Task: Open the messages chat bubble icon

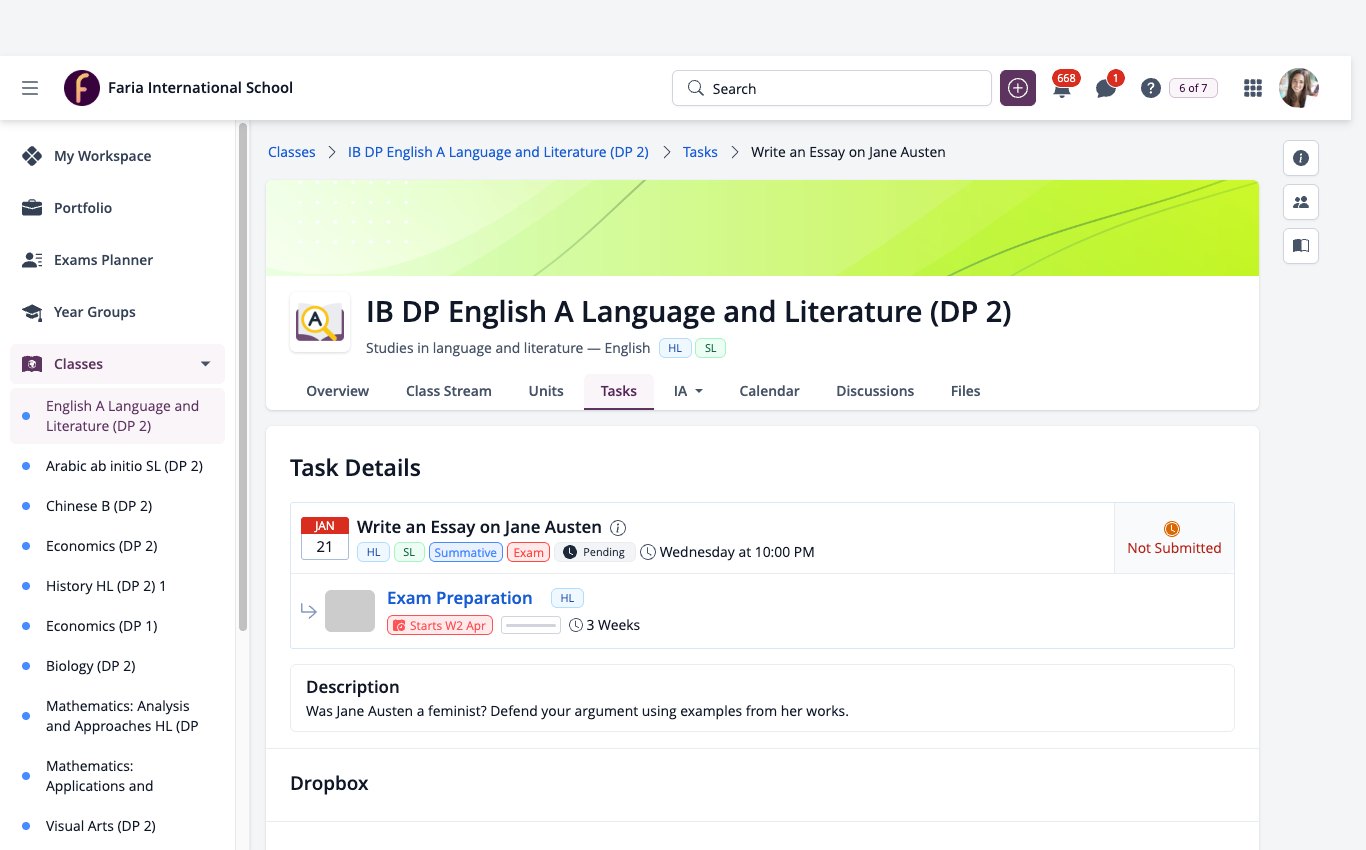Action: point(1106,88)
